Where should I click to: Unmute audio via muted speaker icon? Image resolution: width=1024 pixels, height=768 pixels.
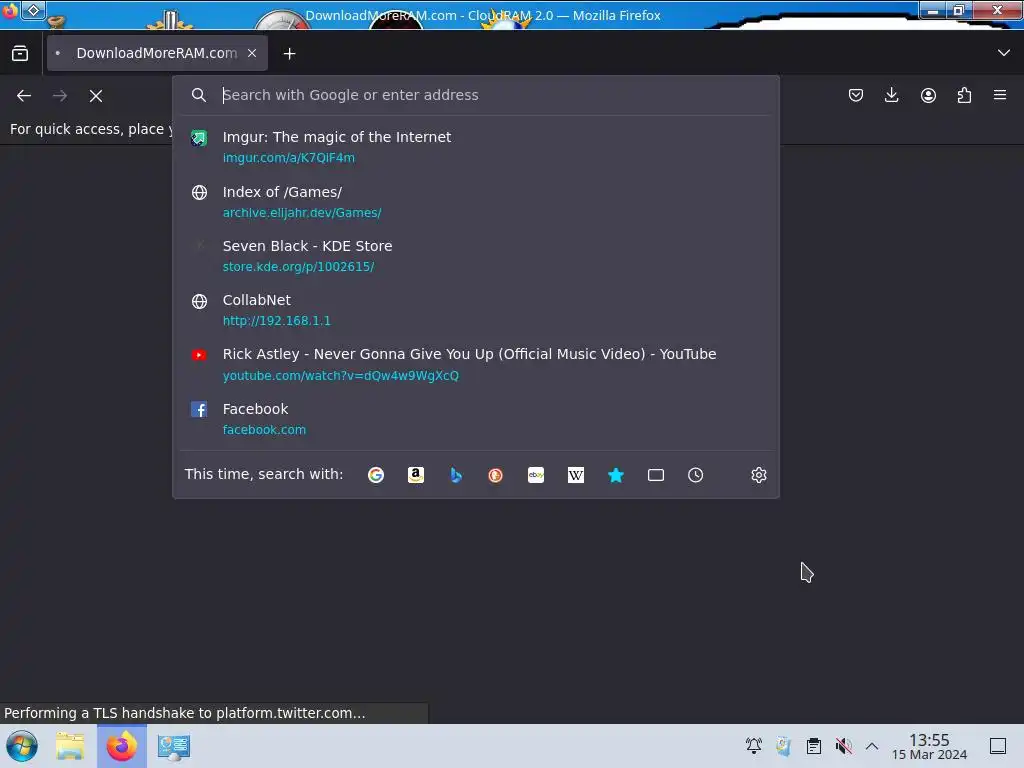pos(844,746)
